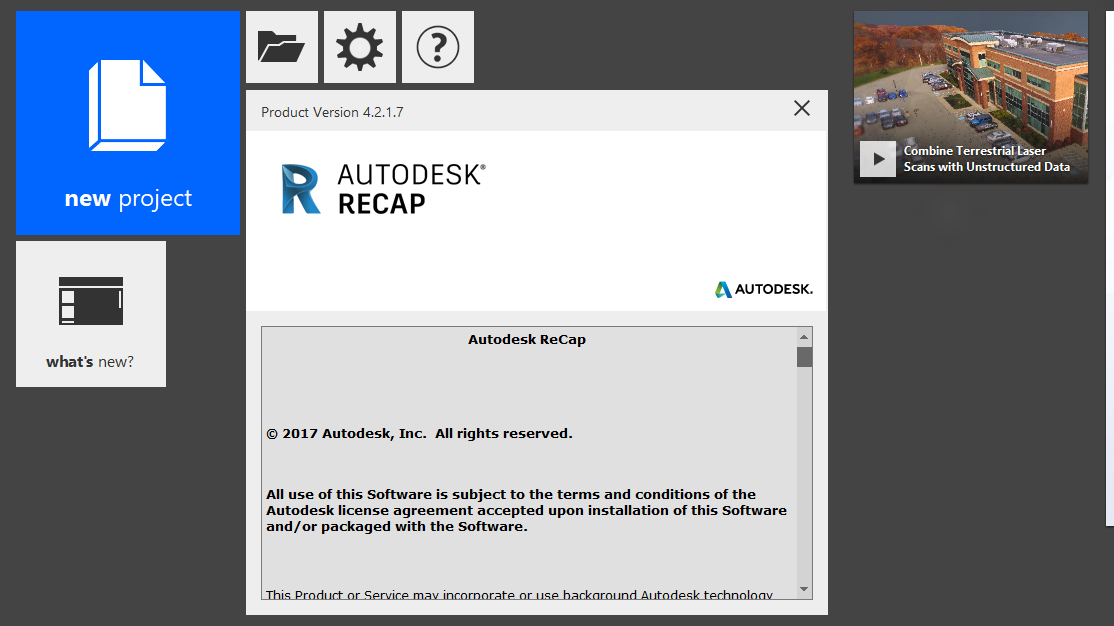Click the Autodesk logo in the dialog
1114x626 pixels.
(x=763, y=288)
